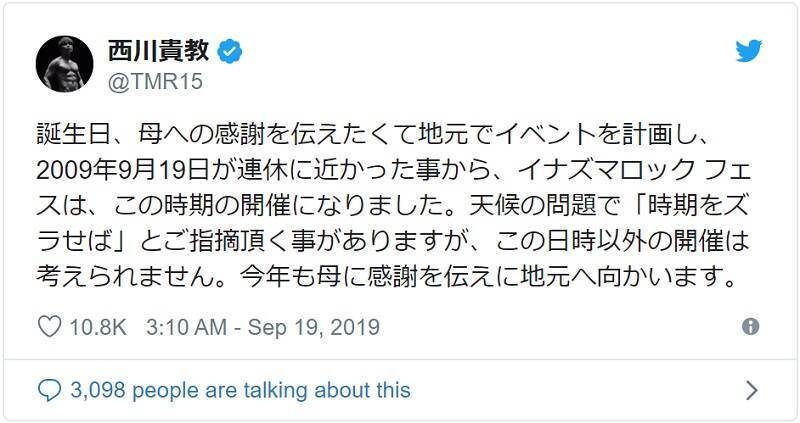This screenshot has width=800, height=423.
Task: Open the shirtless profile avatar photo
Action: point(65,64)
